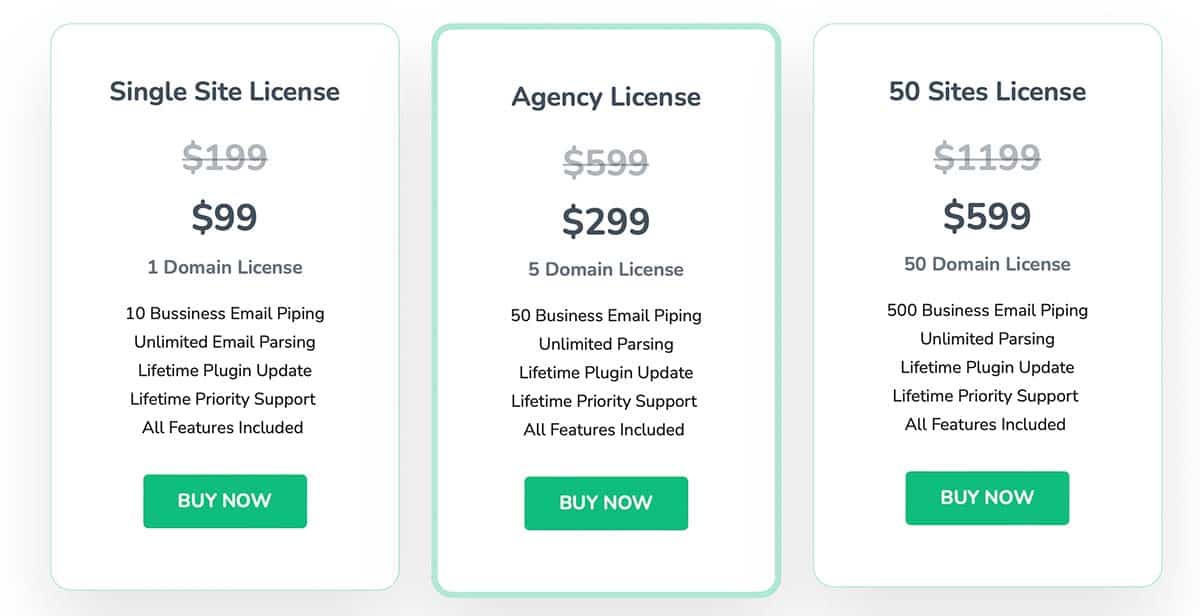The height and width of the screenshot is (616, 1200).
Task: Click Lifetime Priority Support in Agency card
Action: pyautogui.click(x=604, y=401)
